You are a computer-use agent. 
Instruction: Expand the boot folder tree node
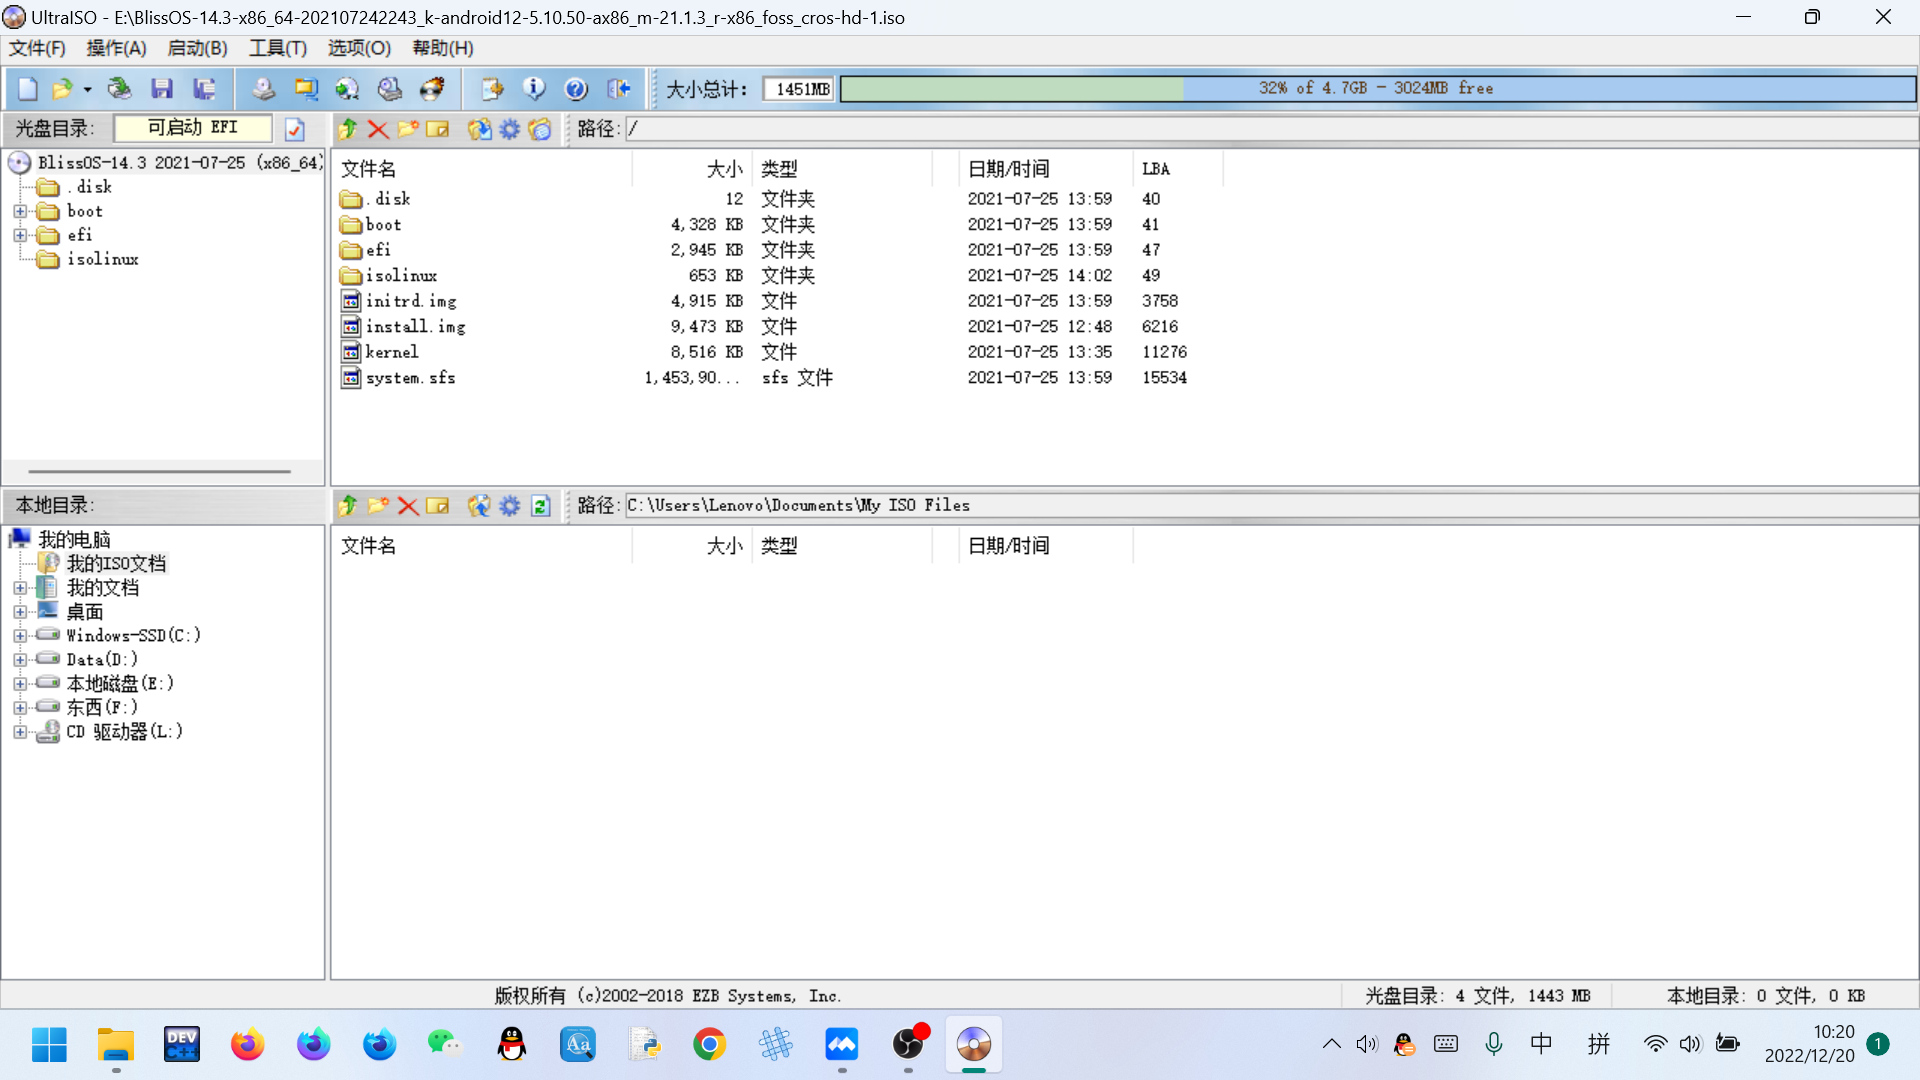(20, 211)
